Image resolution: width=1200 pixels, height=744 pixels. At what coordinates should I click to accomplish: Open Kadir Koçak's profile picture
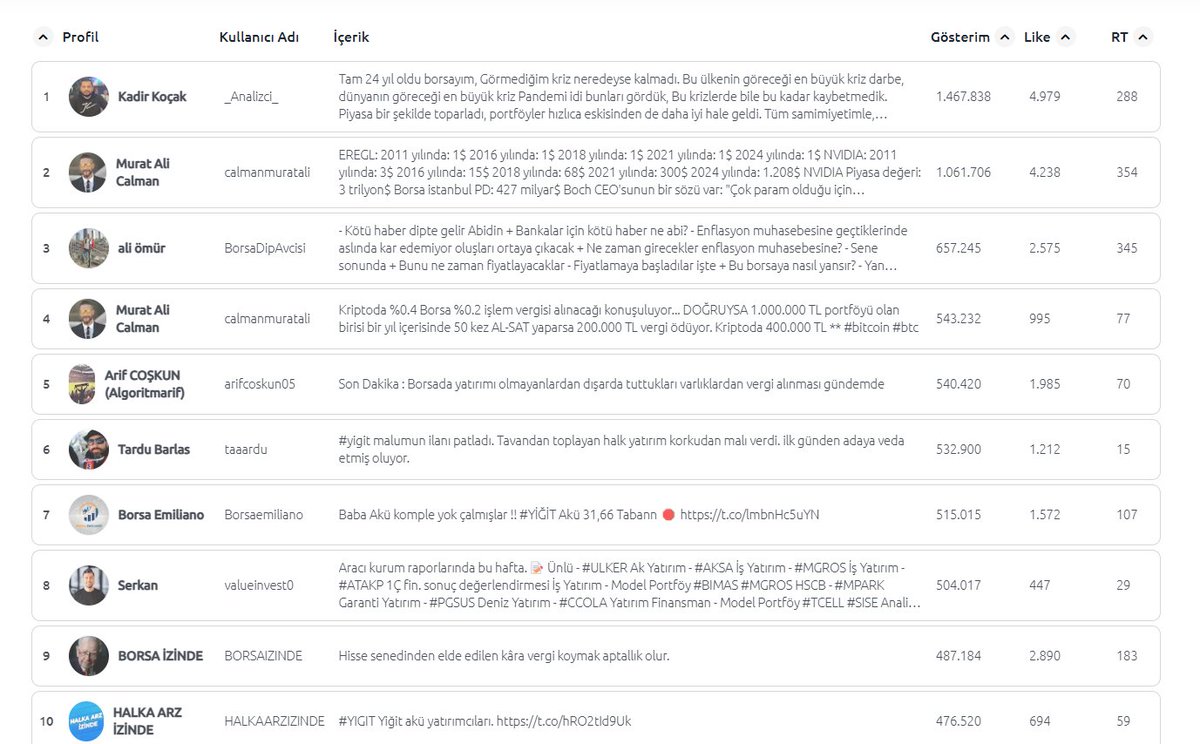pos(89,97)
